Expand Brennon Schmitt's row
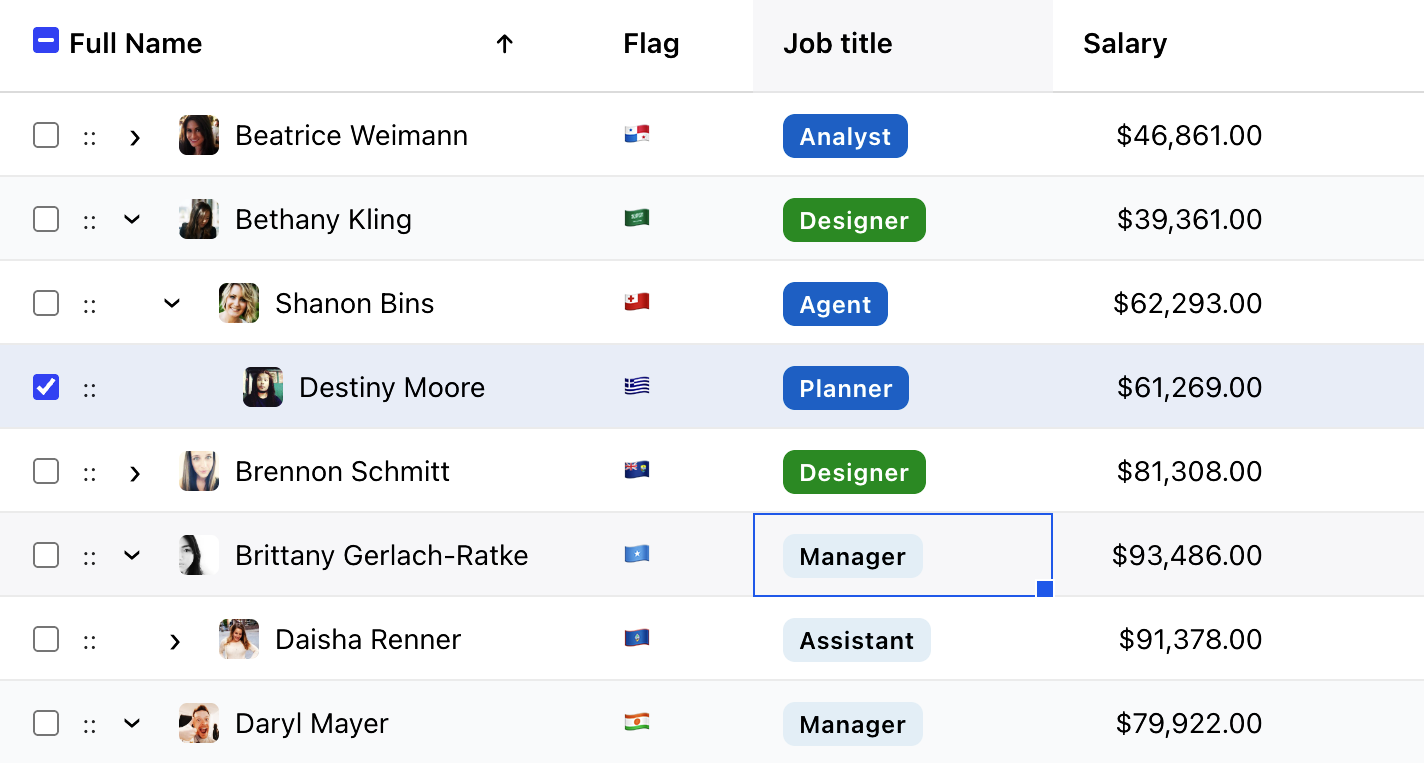1424x763 pixels. coord(135,471)
